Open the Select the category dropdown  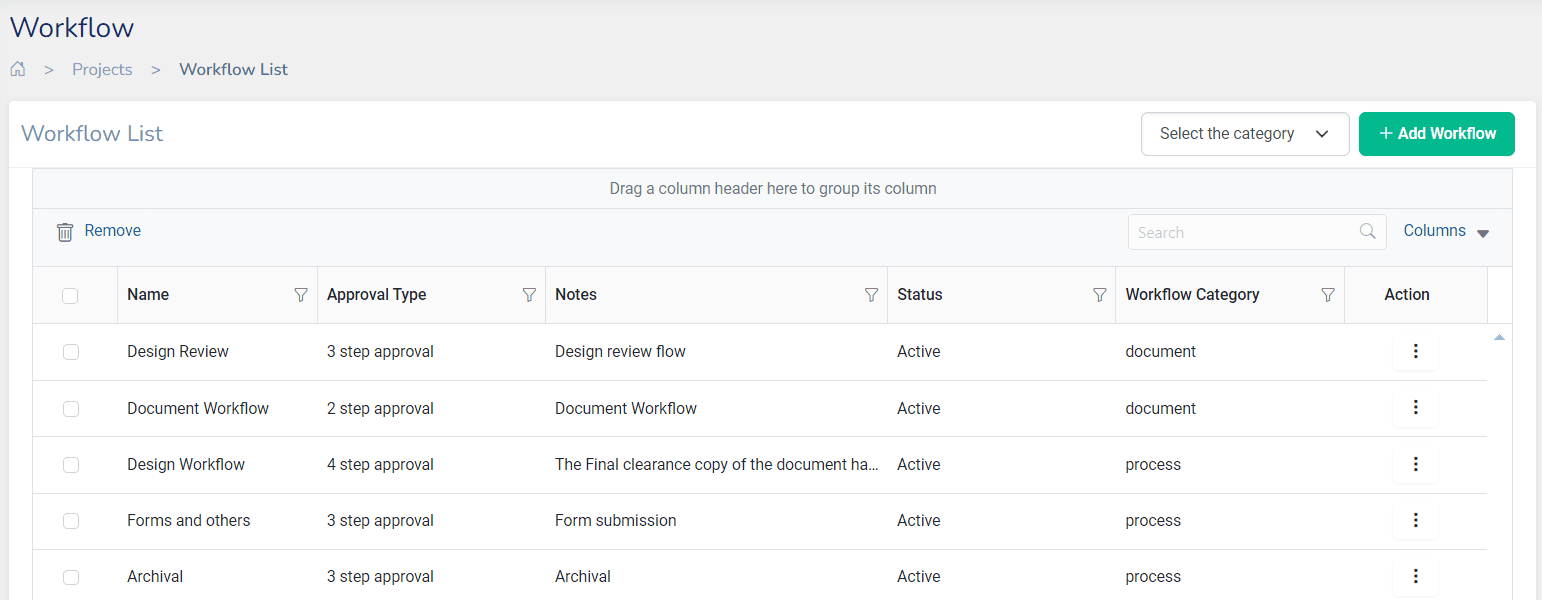point(1244,134)
